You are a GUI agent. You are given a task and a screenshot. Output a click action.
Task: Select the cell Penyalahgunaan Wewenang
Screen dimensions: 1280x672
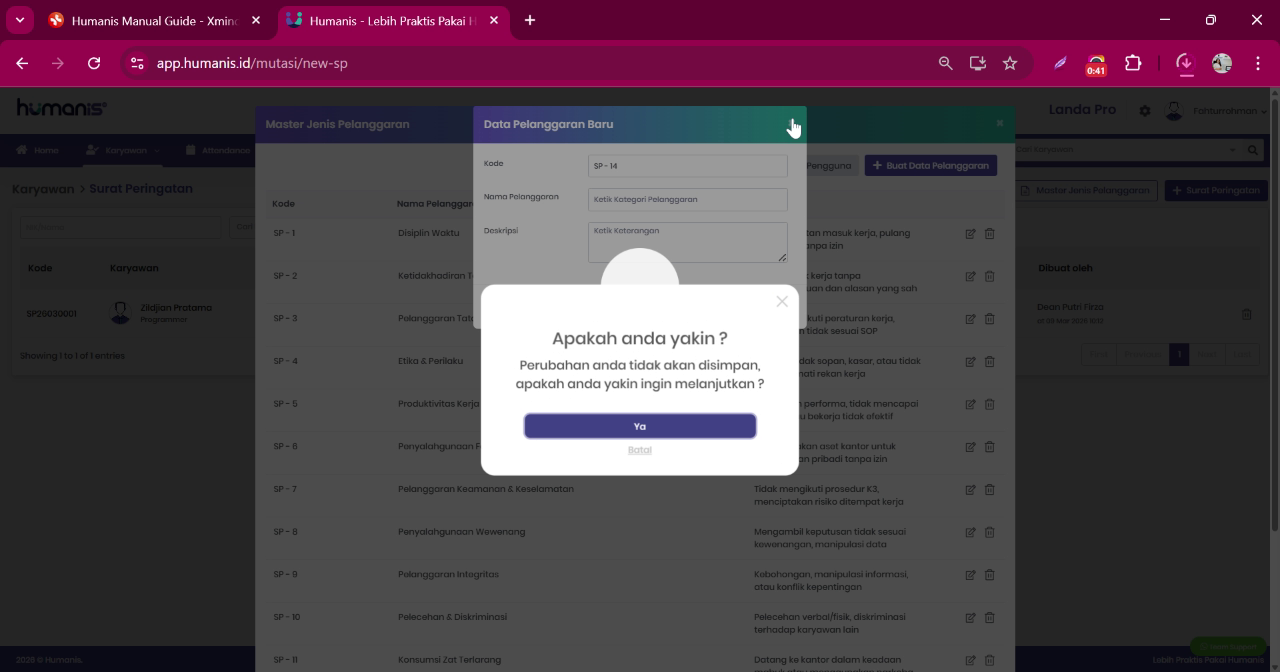coord(461,532)
